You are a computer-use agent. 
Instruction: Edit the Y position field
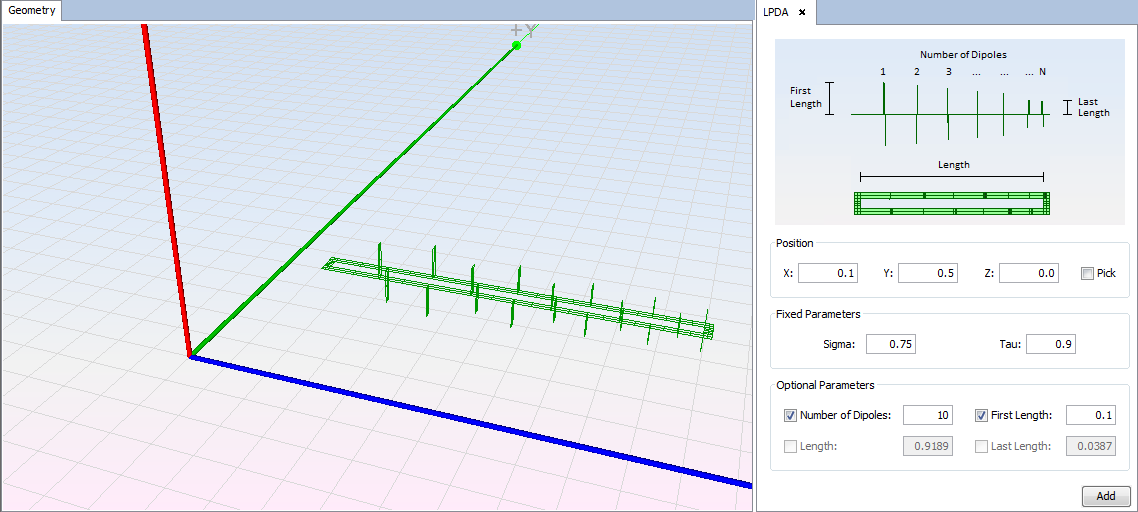[x=927, y=273]
